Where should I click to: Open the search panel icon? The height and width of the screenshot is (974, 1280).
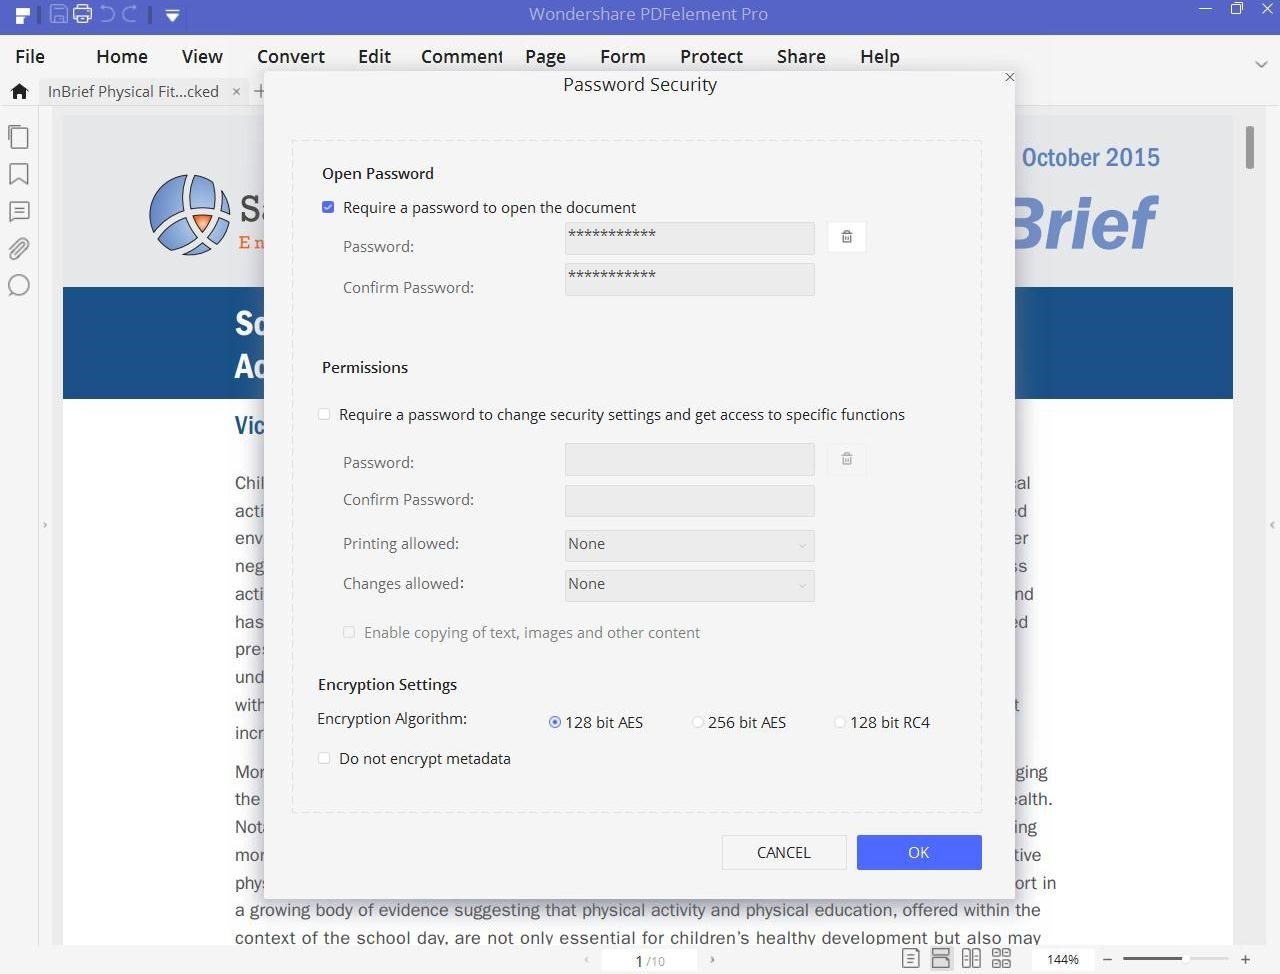click(18, 285)
